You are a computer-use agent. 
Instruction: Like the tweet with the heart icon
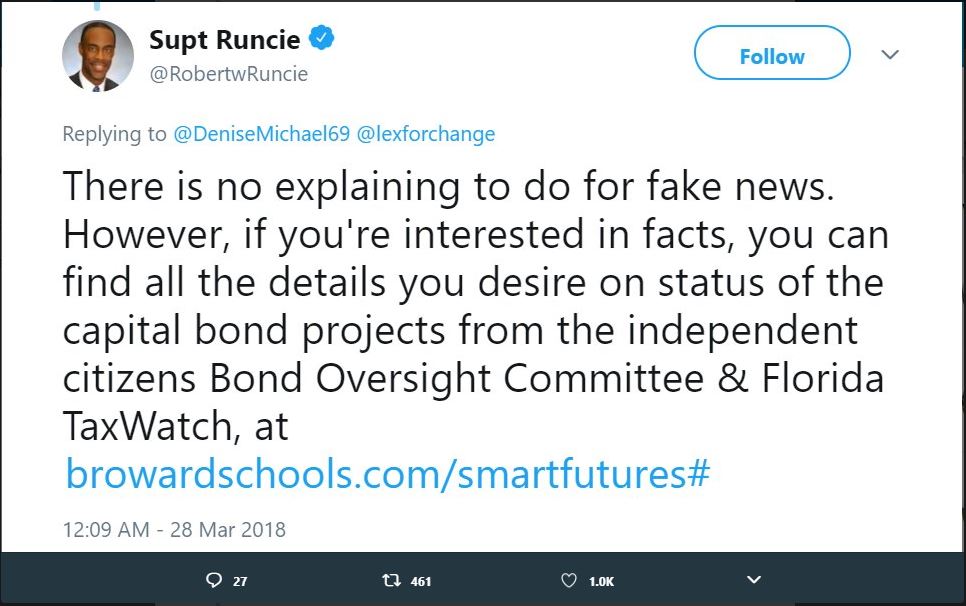point(569,580)
